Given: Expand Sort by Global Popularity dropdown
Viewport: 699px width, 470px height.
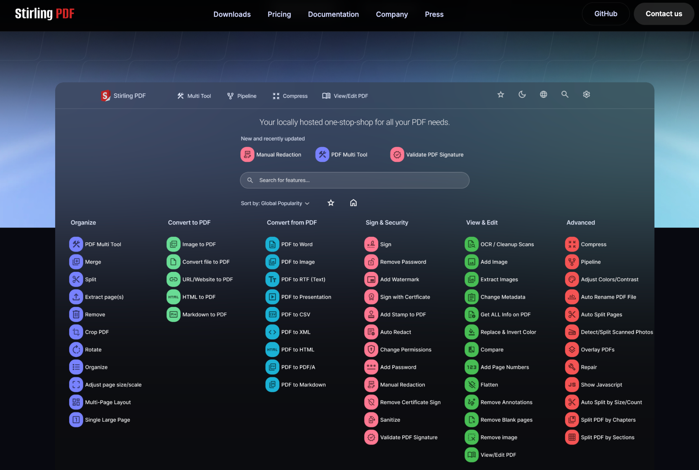Looking at the screenshot, I should click(275, 203).
